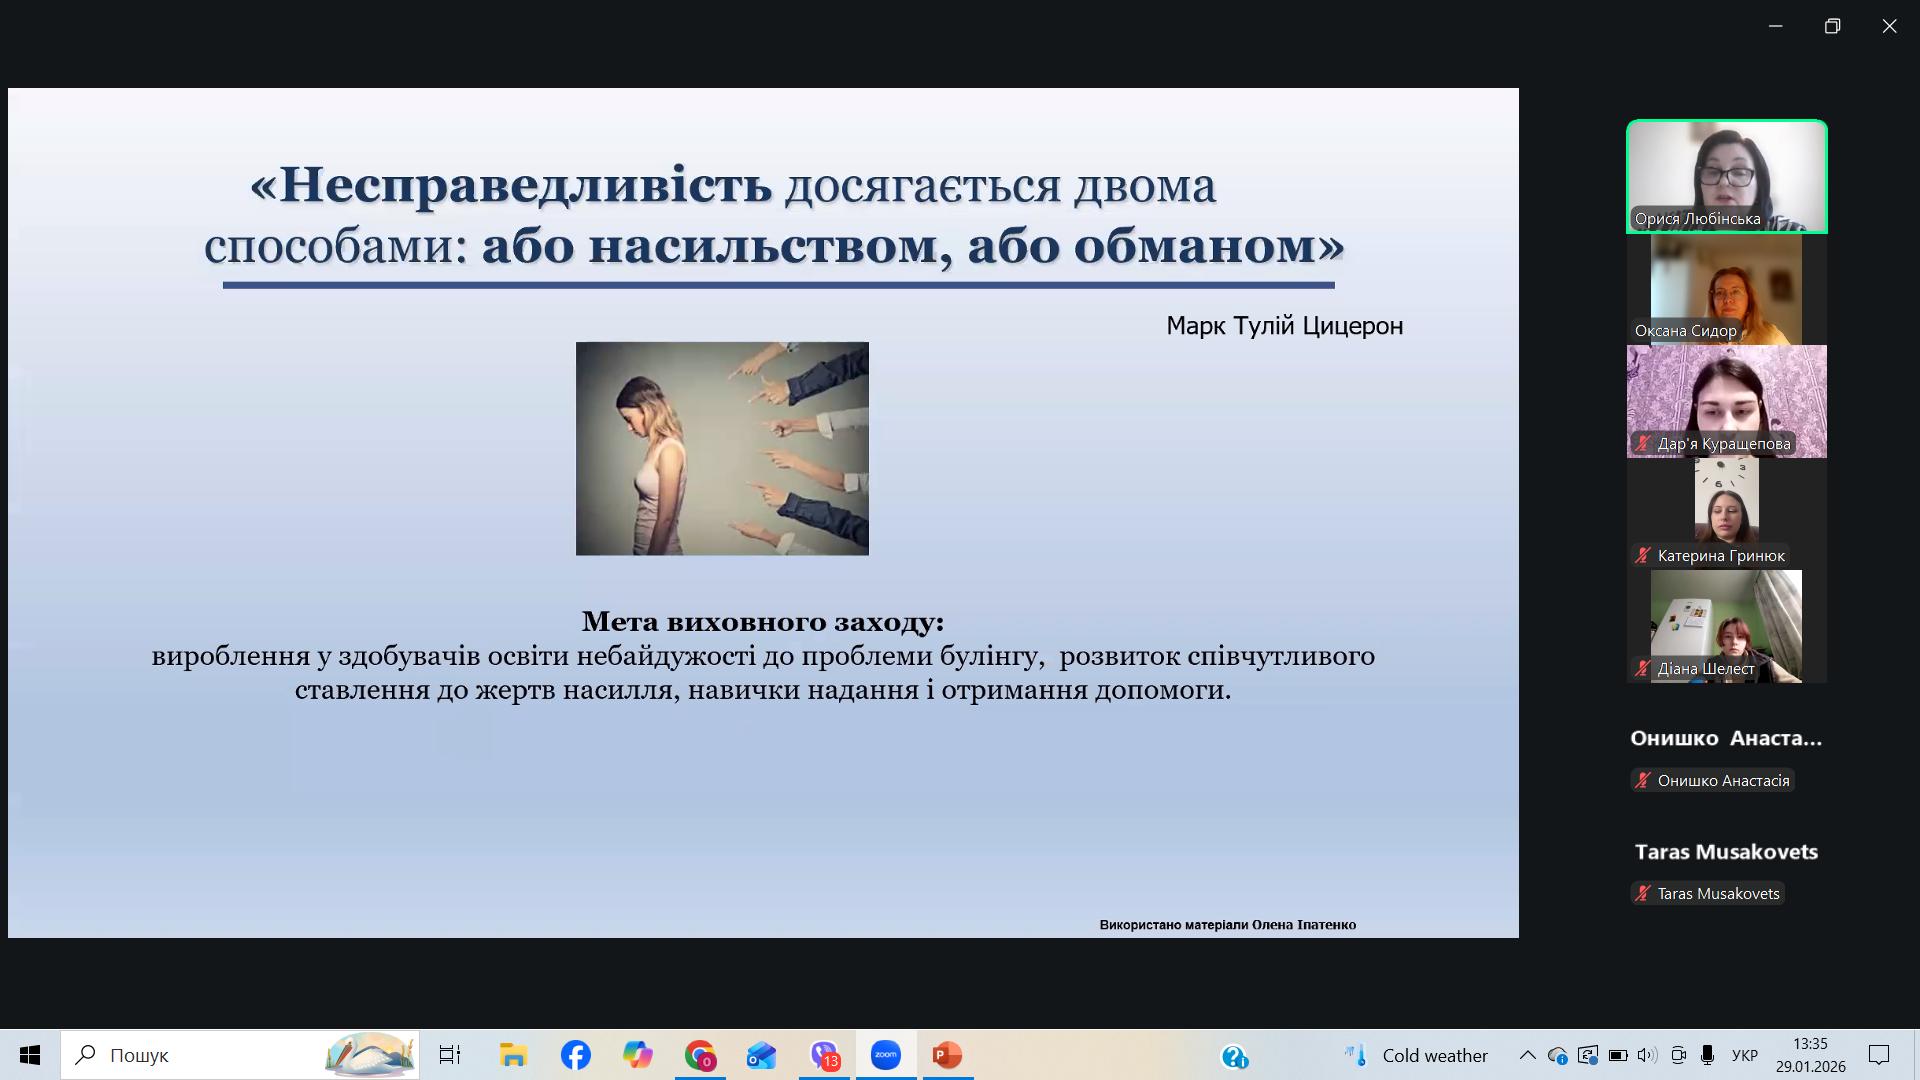
Task: Open the Copilot taskbar icon
Action: tap(637, 1055)
